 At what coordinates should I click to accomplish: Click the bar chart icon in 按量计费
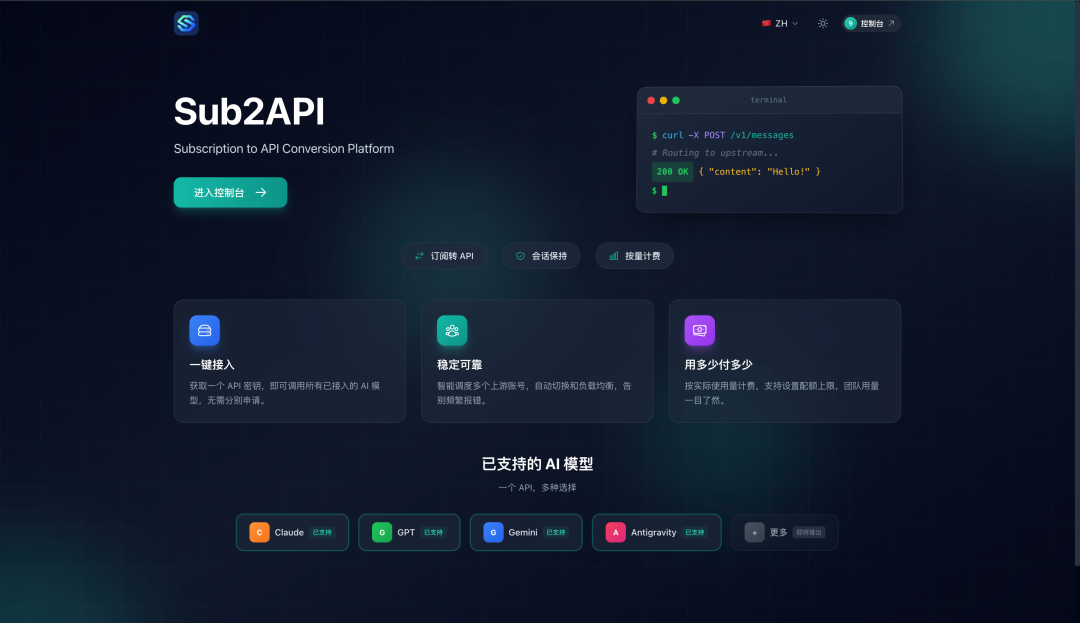pyautogui.click(x=614, y=256)
